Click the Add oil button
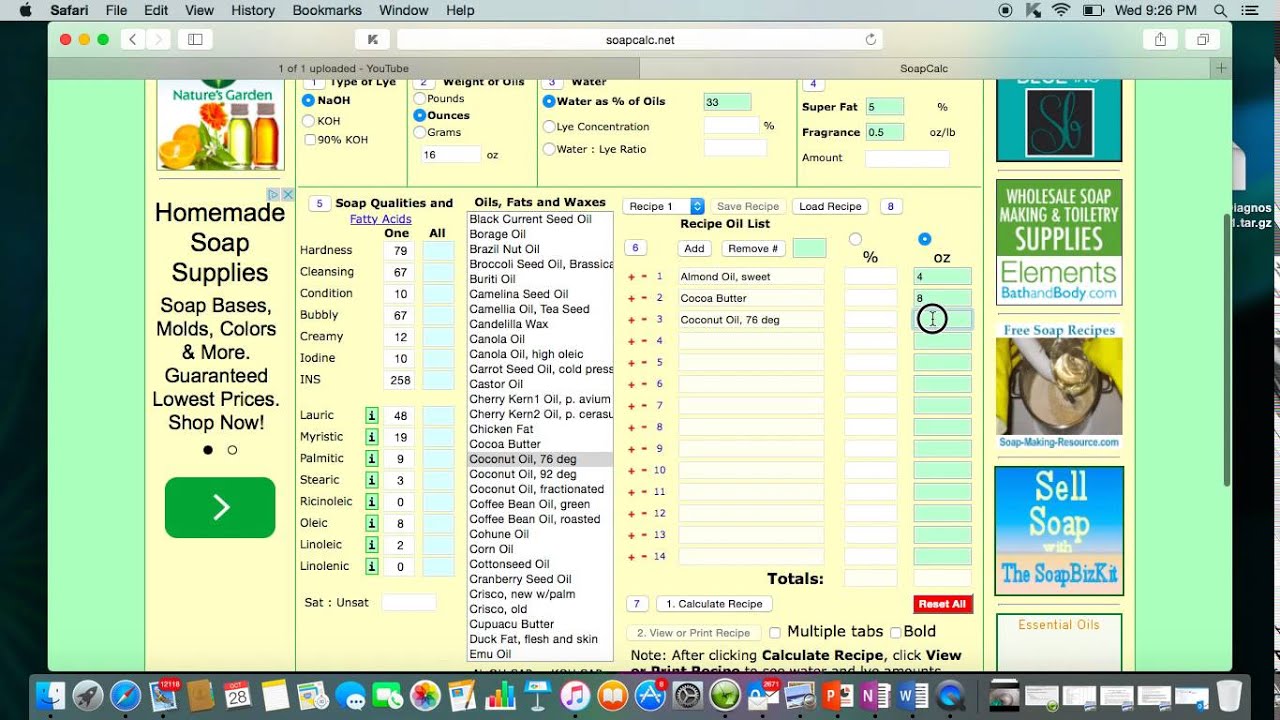Screen dimensions: 1280x720 pos(694,248)
